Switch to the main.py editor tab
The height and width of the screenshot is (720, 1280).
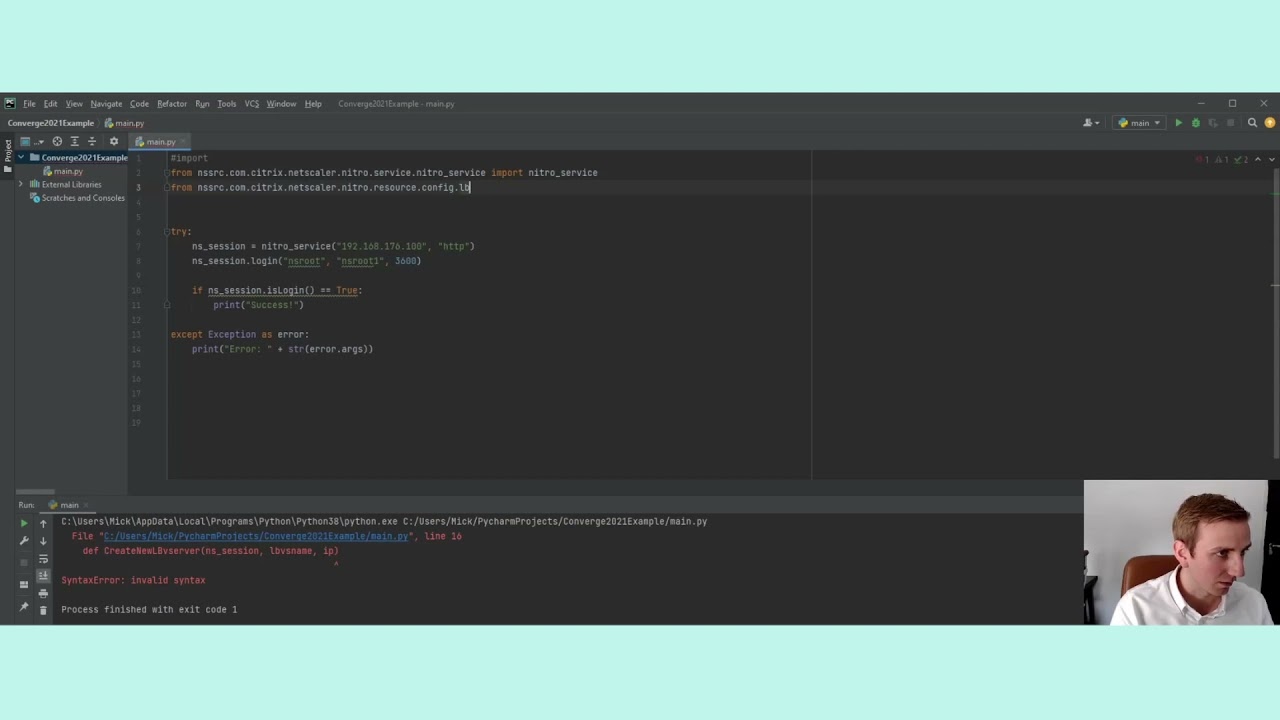(161, 142)
